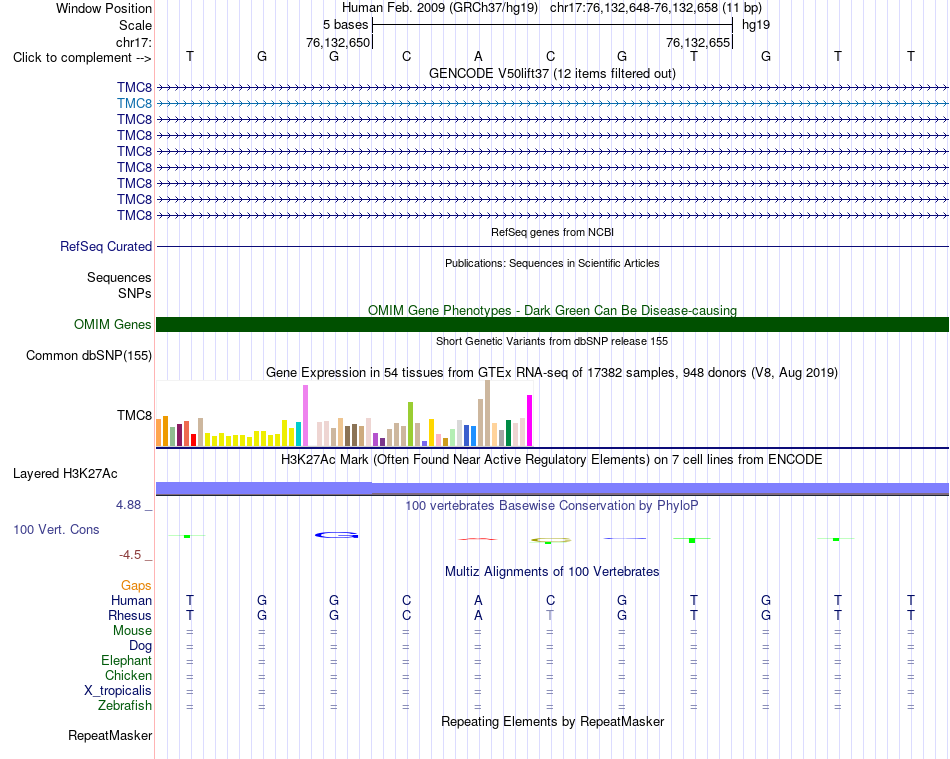950x759 pixels.
Task: Click the grey T mismatch in Rhesus row
Action: [x=550, y=615]
